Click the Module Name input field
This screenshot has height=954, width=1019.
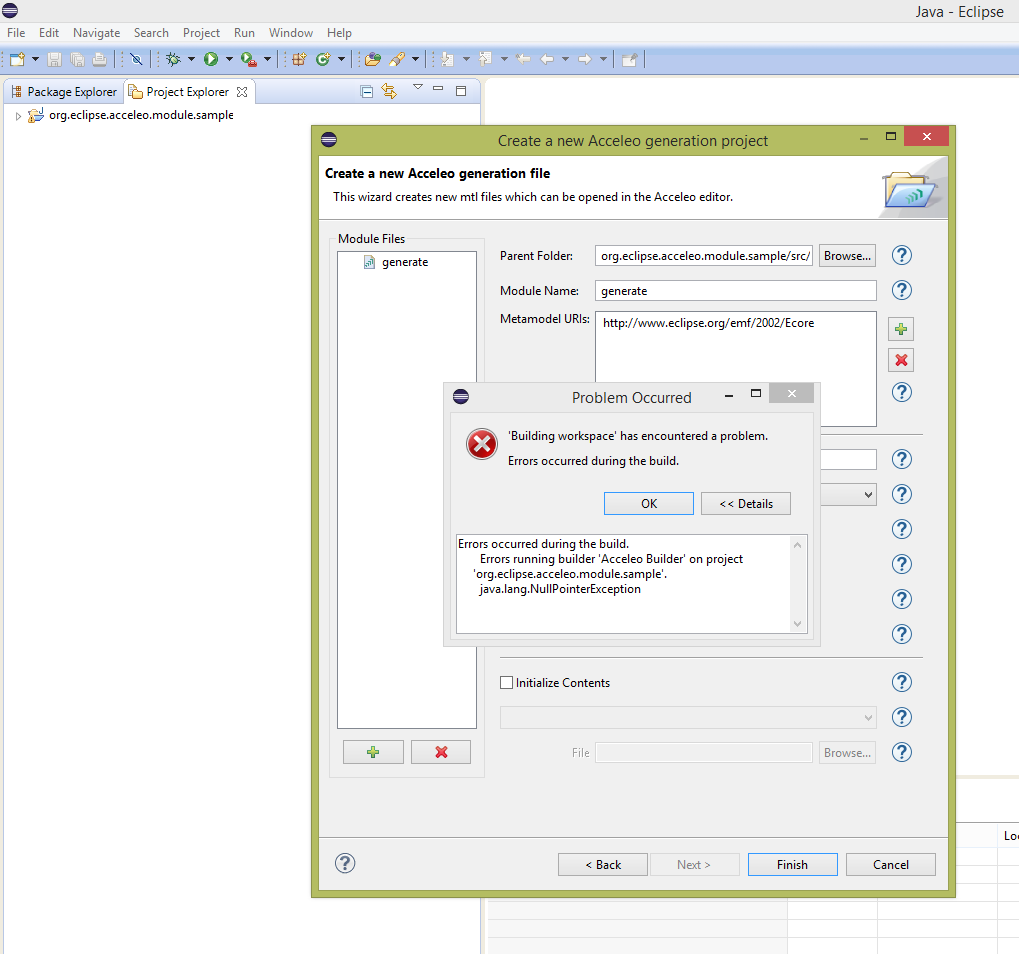(x=736, y=290)
